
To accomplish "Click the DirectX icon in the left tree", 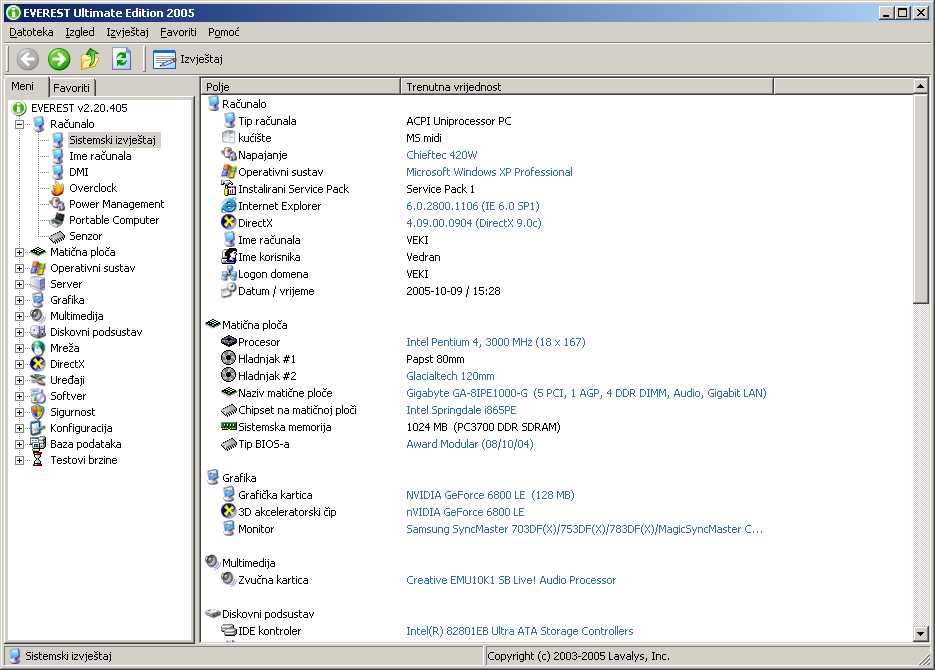I will [39, 364].
